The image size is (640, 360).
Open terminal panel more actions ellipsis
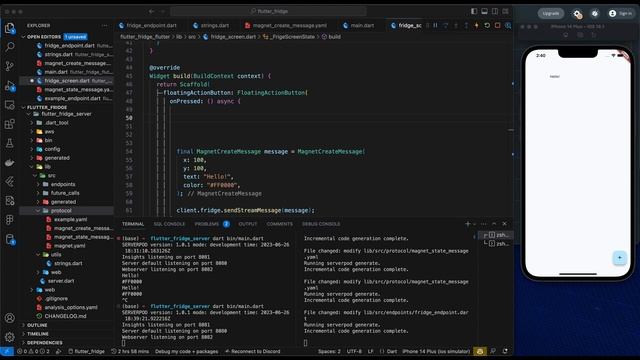(484, 224)
